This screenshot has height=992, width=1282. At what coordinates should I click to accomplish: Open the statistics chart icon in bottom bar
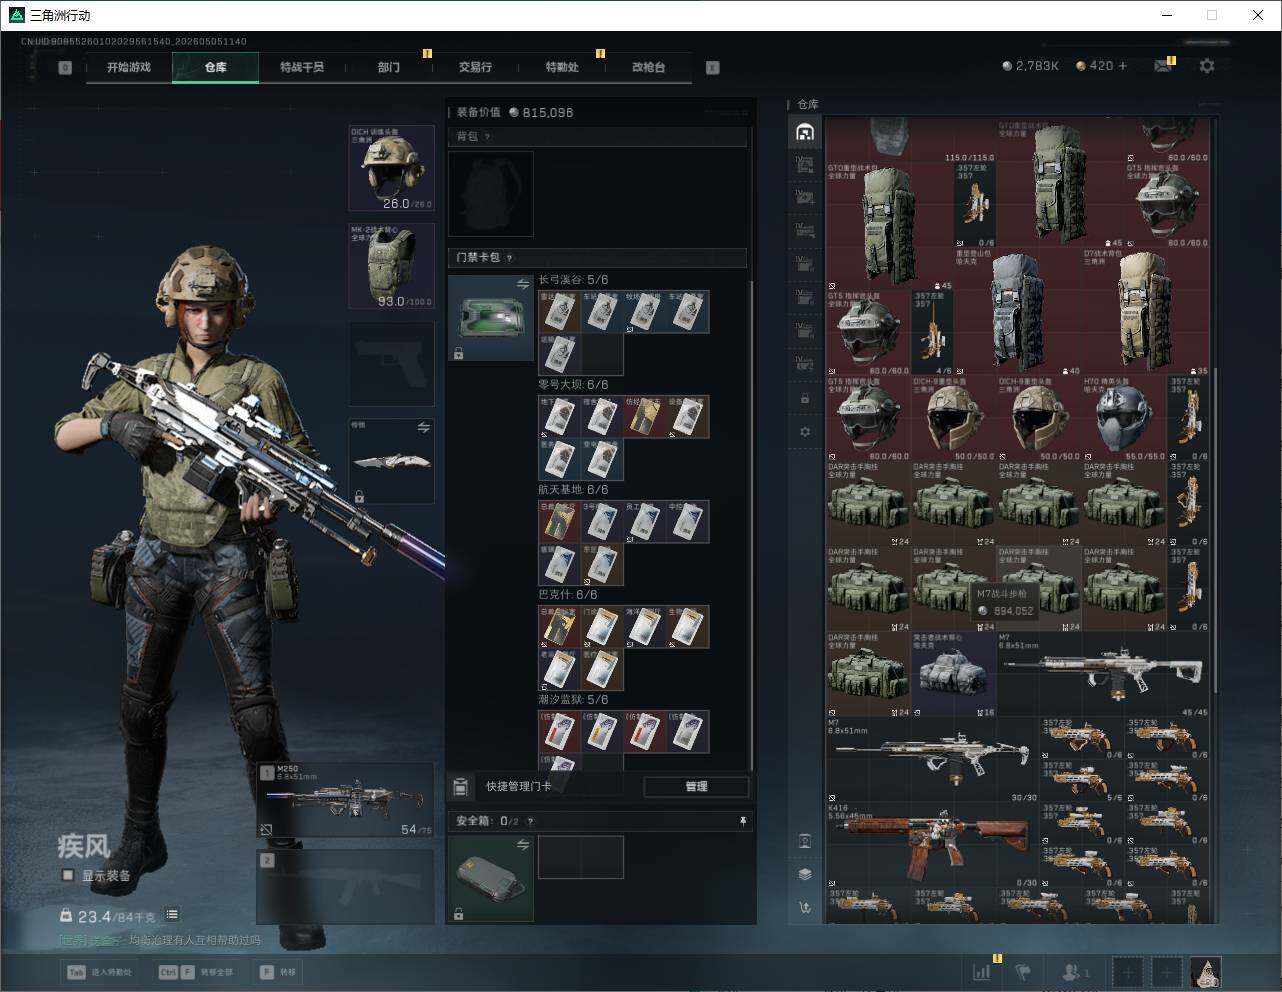[982, 971]
